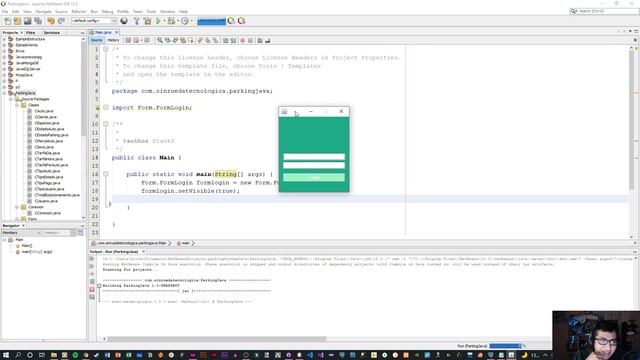Click the Clean and Build icon
Screen dimensions: 640x360
[x=147, y=21]
